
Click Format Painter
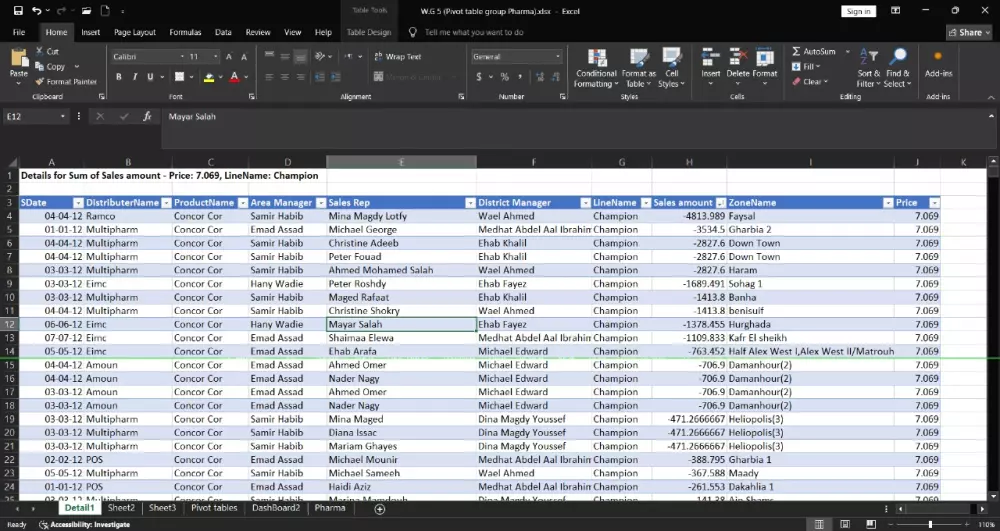[66, 82]
